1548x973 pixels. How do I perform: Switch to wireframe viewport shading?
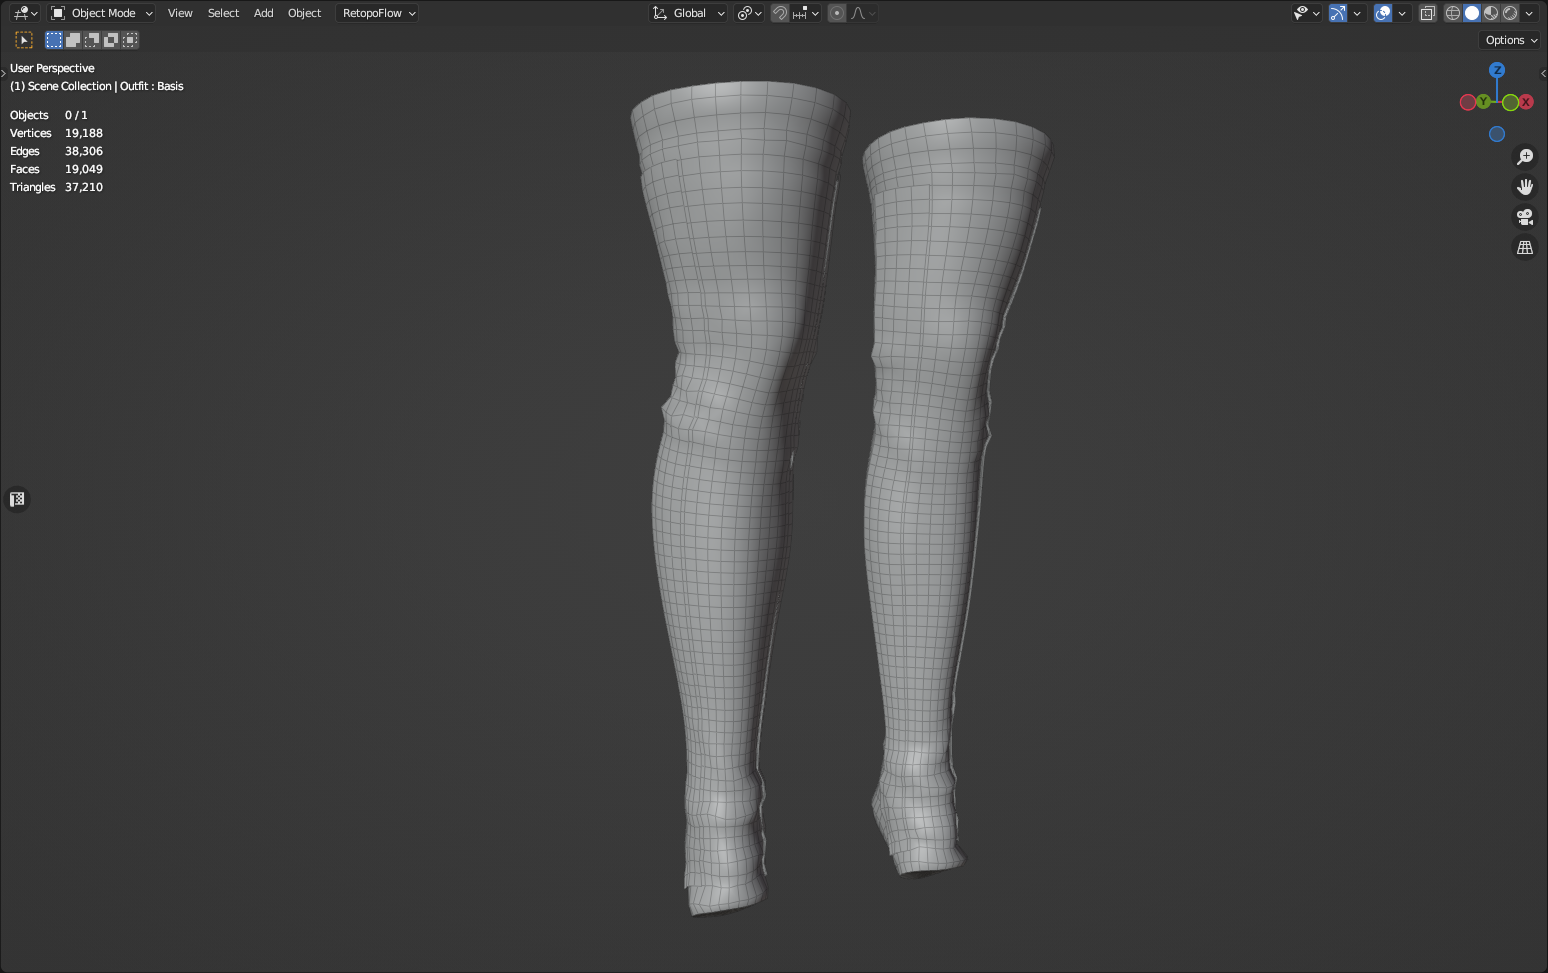(1453, 13)
